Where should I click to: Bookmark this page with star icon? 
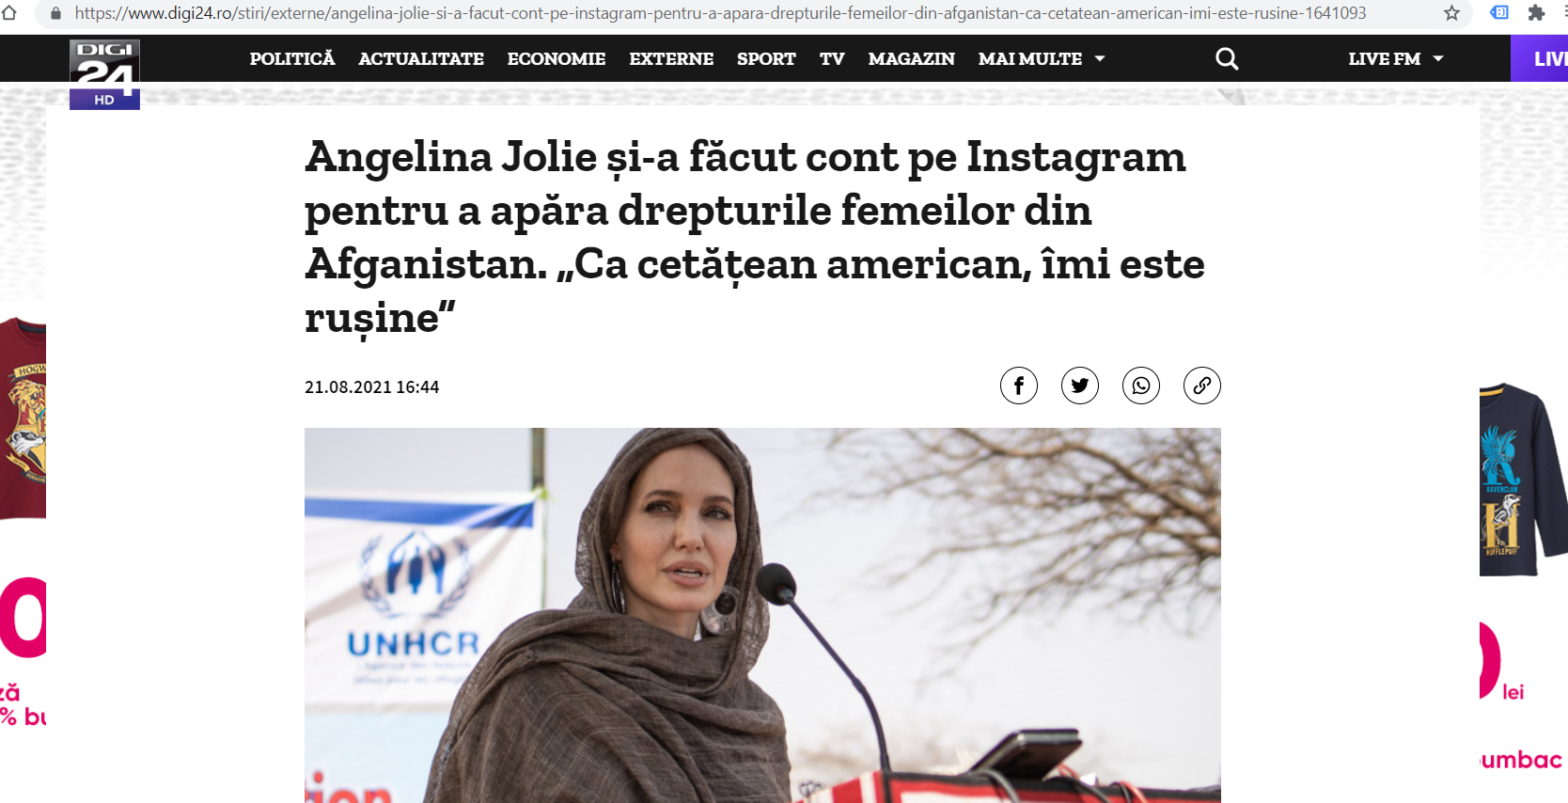pos(1452,14)
